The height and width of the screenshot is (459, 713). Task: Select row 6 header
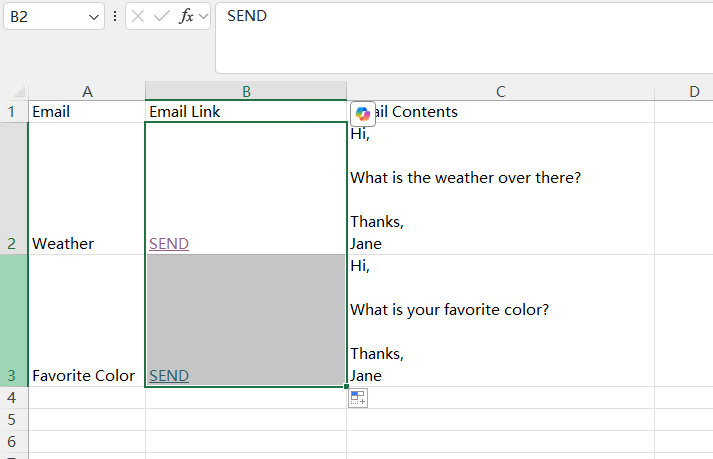(x=14, y=441)
